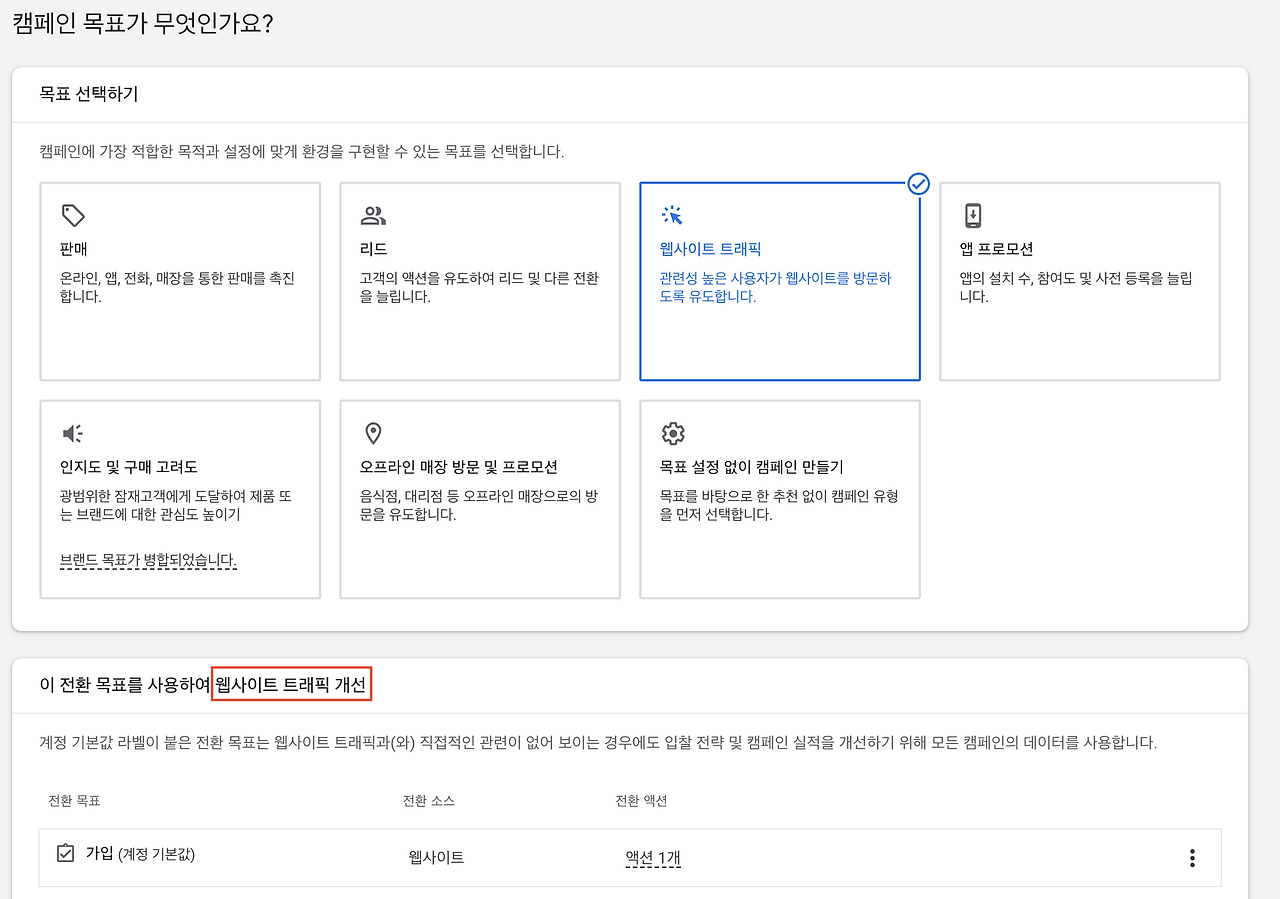Click the location pin icon on 오프라인 매장 card
This screenshot has width=1280, height=899.
[x=373, y=432]
